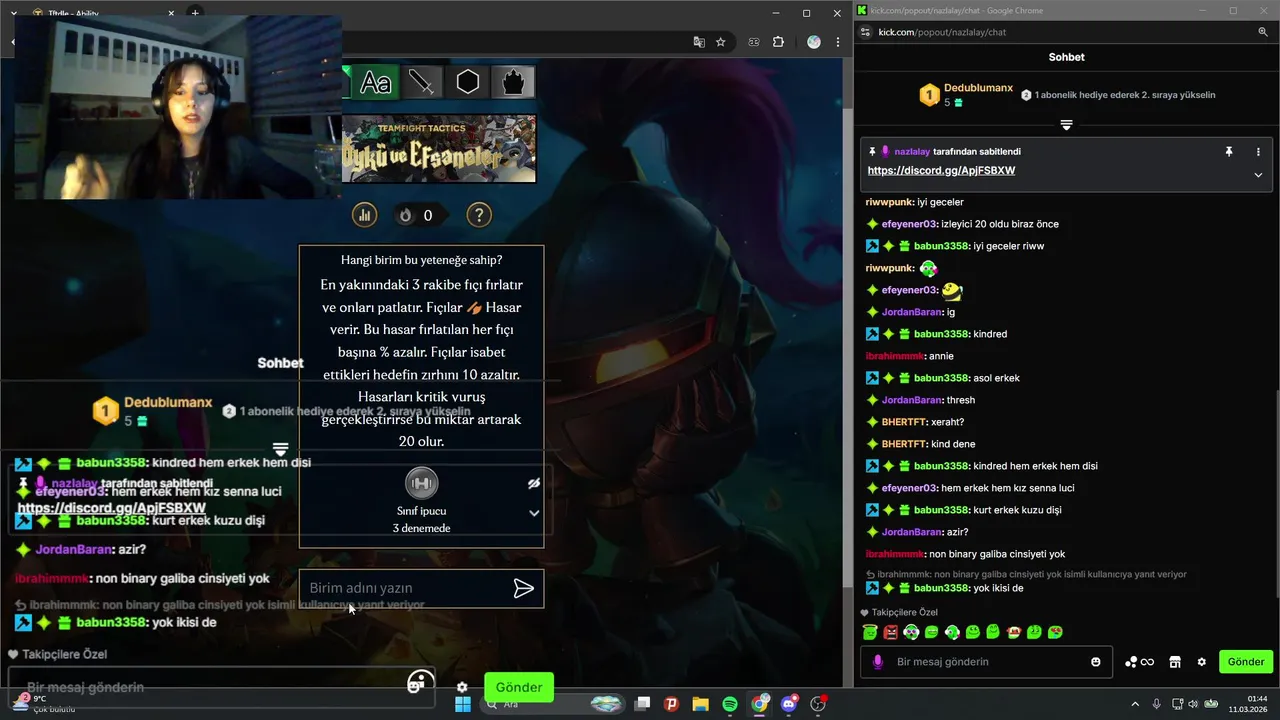Screen dimensions: 1280x720
Task: Select the Aa ability-text game mode
Action: [x=376, y=82]
